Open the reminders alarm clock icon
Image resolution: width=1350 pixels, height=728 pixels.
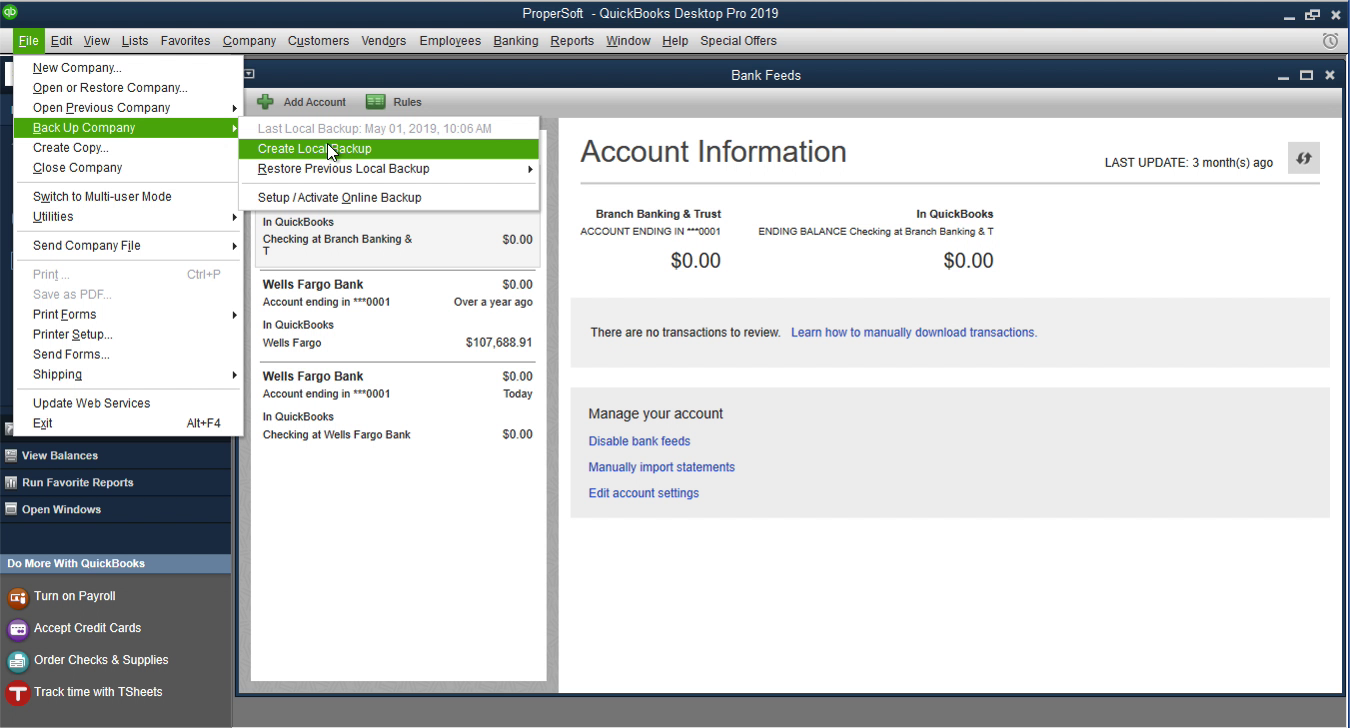pyautogui.click(x=1330, y=41)
